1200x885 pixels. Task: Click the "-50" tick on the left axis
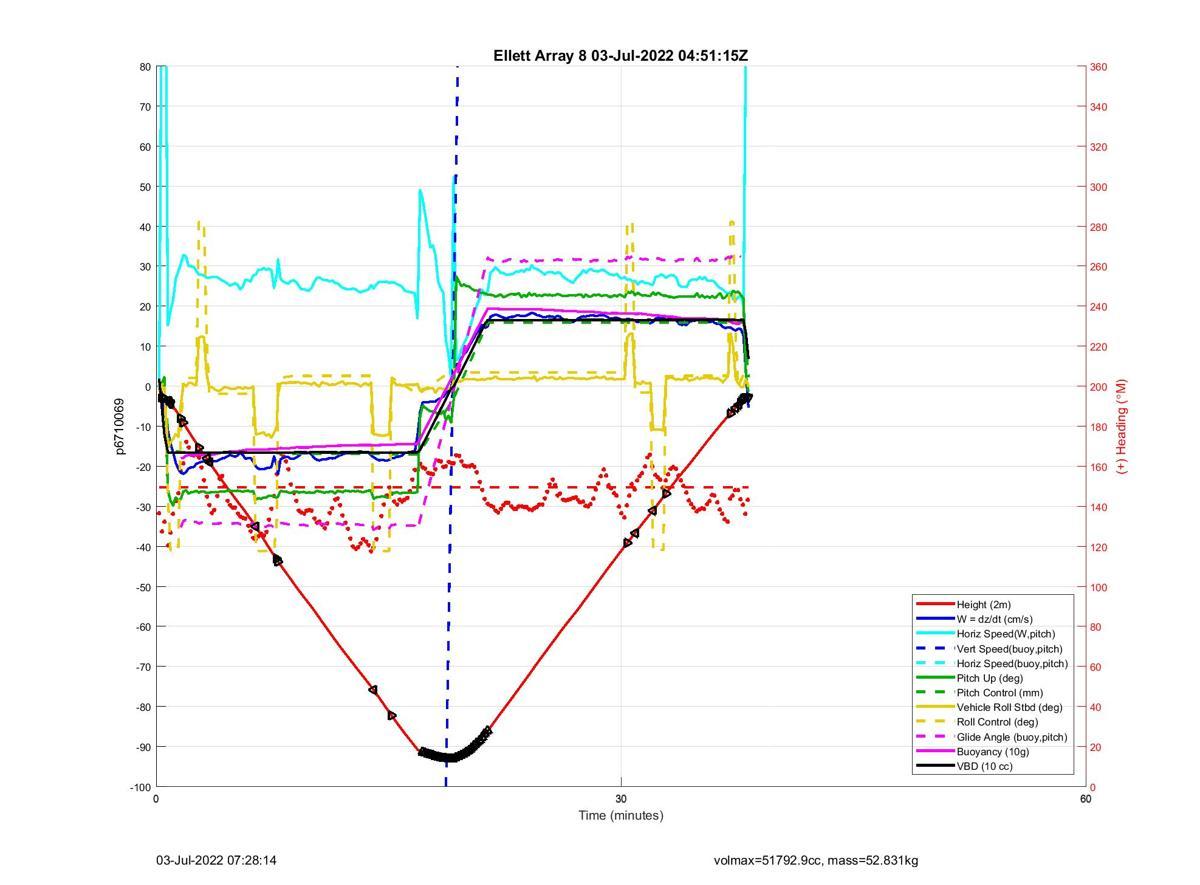pos(143,587)
